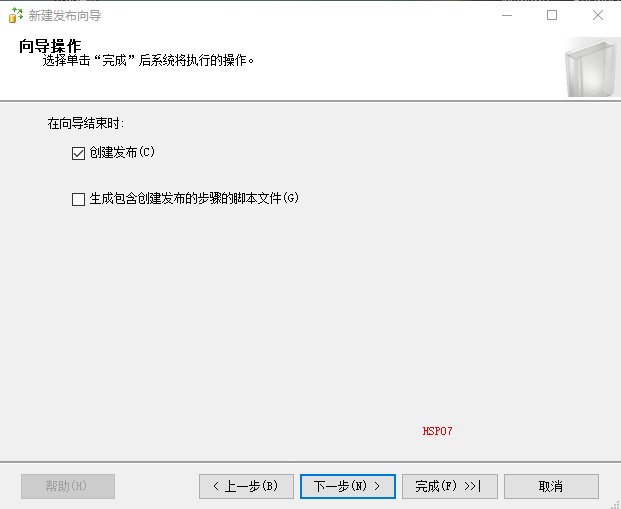Click the 选择单击“完成”后系统将执行的操作 description
The width and height of the screenshot is (621, 509).
point(148,61)
